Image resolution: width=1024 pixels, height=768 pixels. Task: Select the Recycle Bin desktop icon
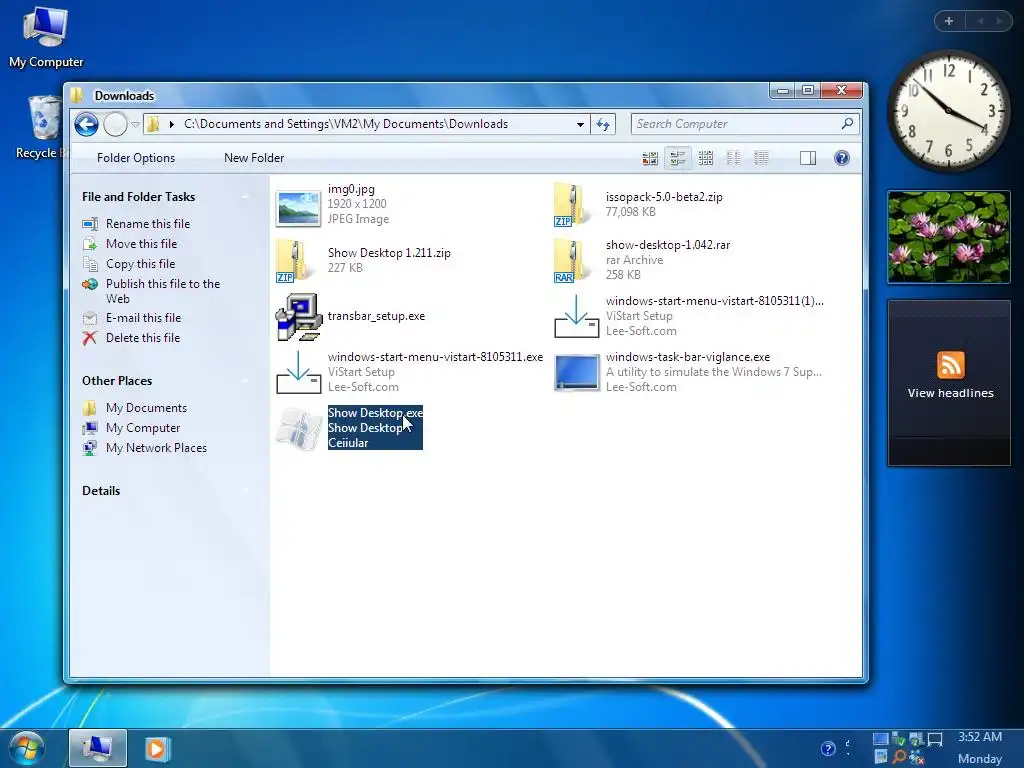point(43,127)
